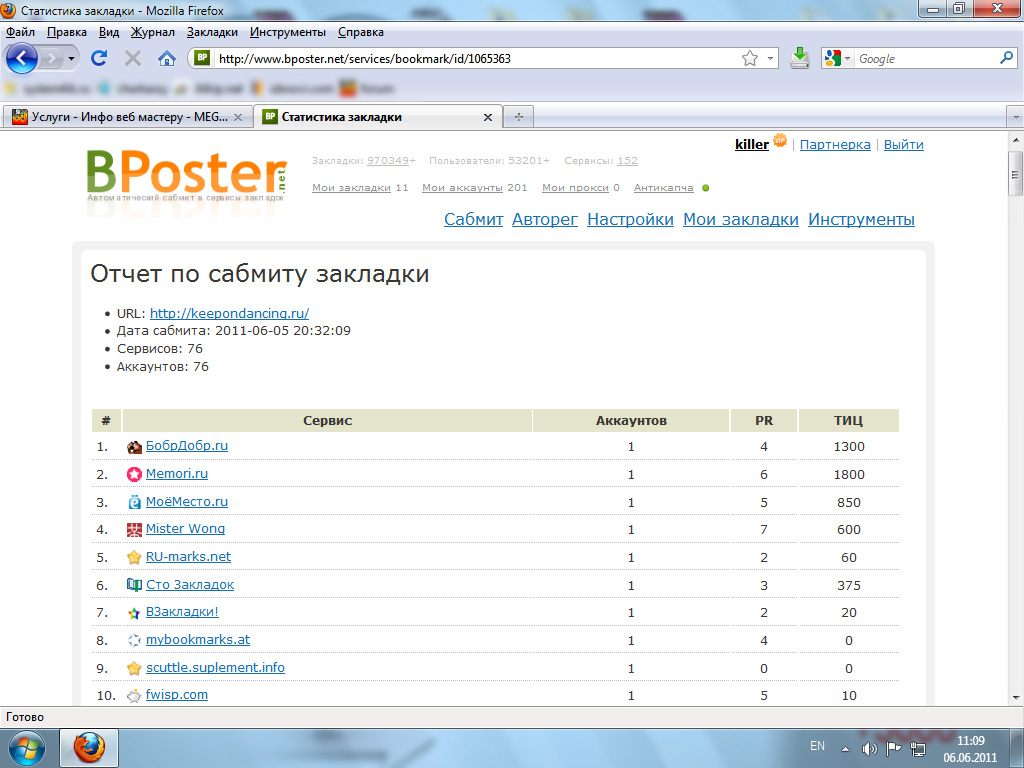Open the Файл menu

pos(20,32)
